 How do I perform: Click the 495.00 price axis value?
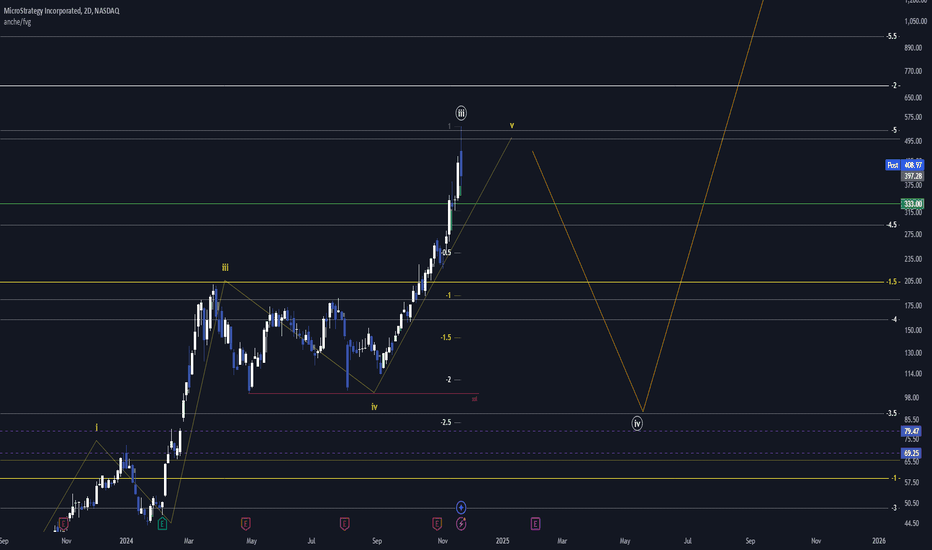[913, 142]
